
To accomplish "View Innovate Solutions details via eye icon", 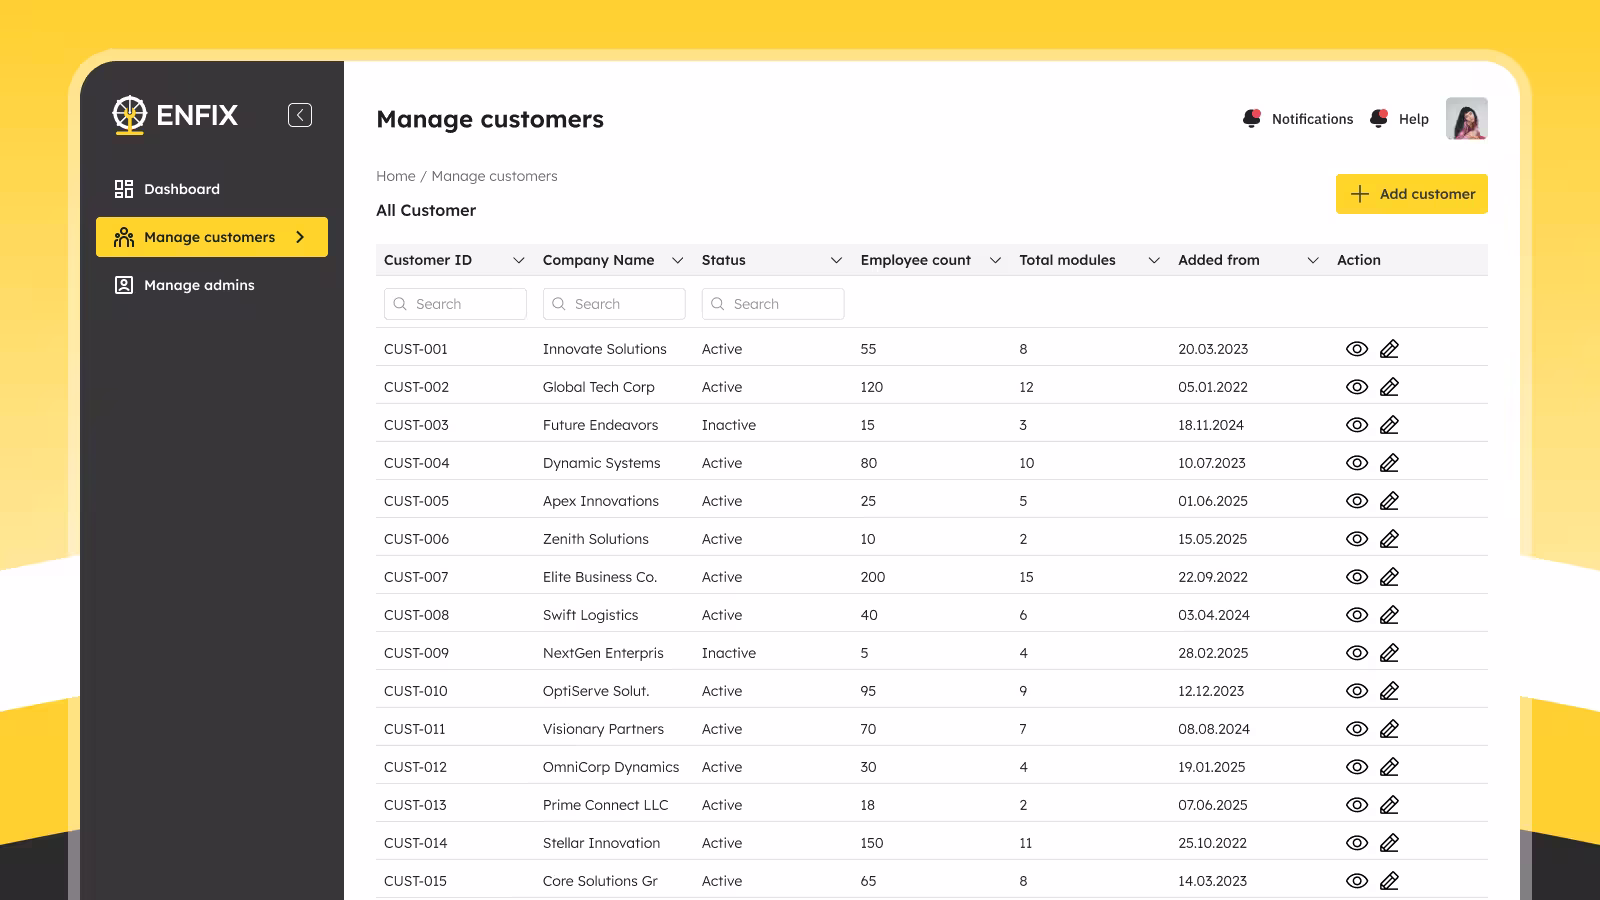I will (x=1357, y=349).
